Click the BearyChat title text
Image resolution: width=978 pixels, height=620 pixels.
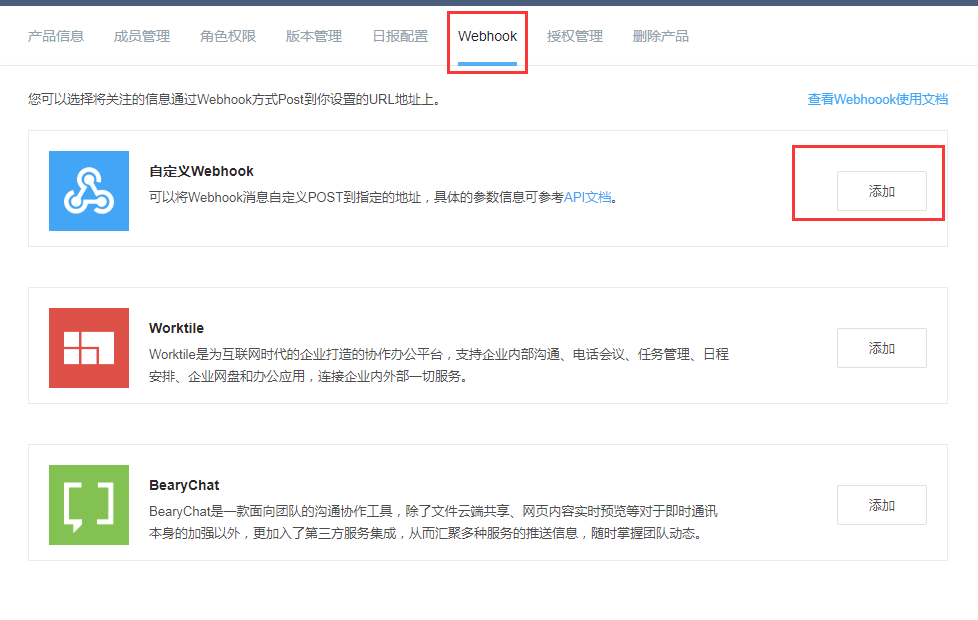click(x=184, y=484)
